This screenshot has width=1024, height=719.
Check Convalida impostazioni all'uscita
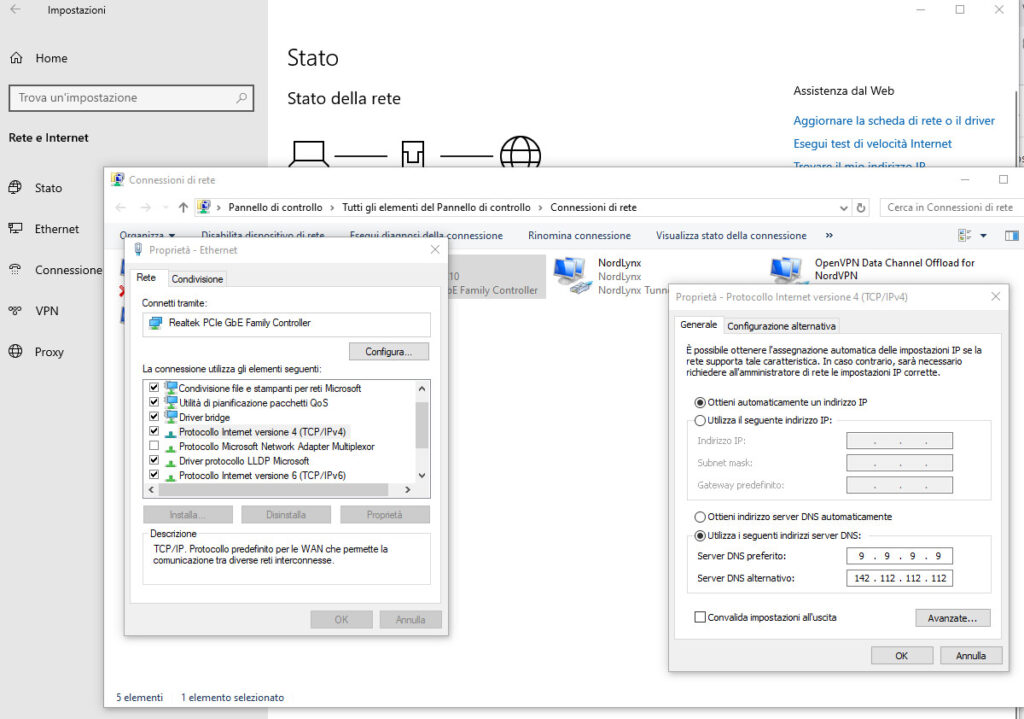click(x=700, y=618)
